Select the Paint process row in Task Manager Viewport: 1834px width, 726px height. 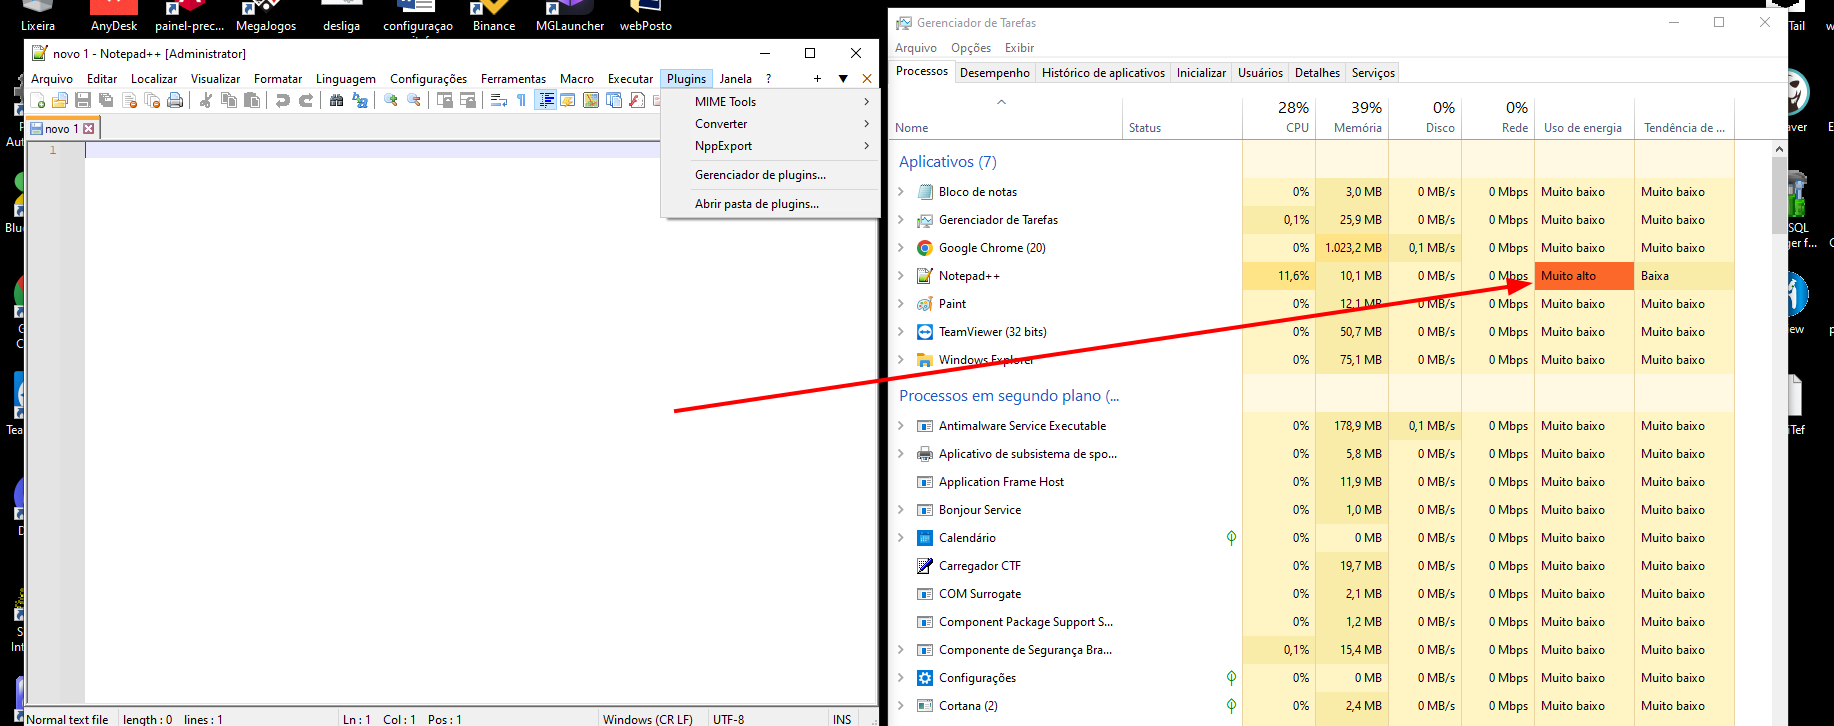pos(1312,304)
